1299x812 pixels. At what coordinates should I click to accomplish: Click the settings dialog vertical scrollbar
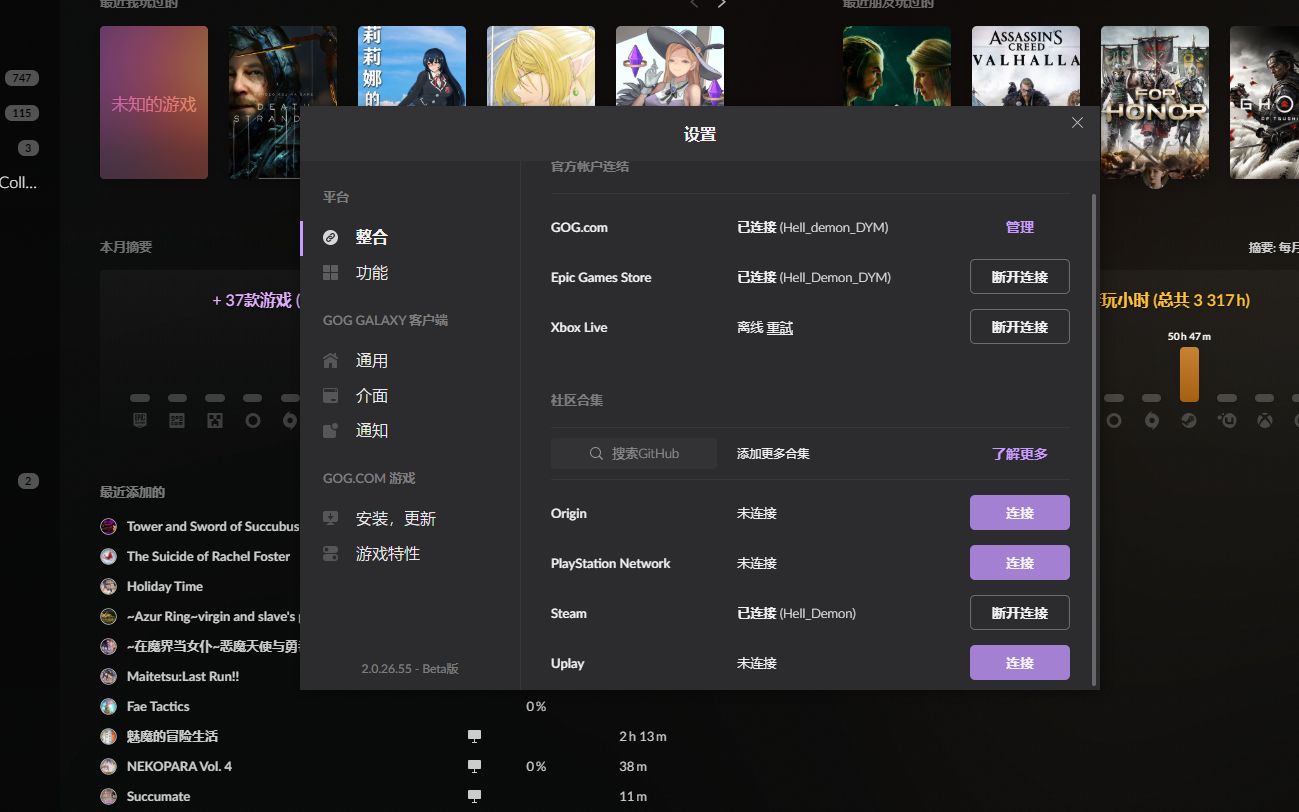[1094, 438]
